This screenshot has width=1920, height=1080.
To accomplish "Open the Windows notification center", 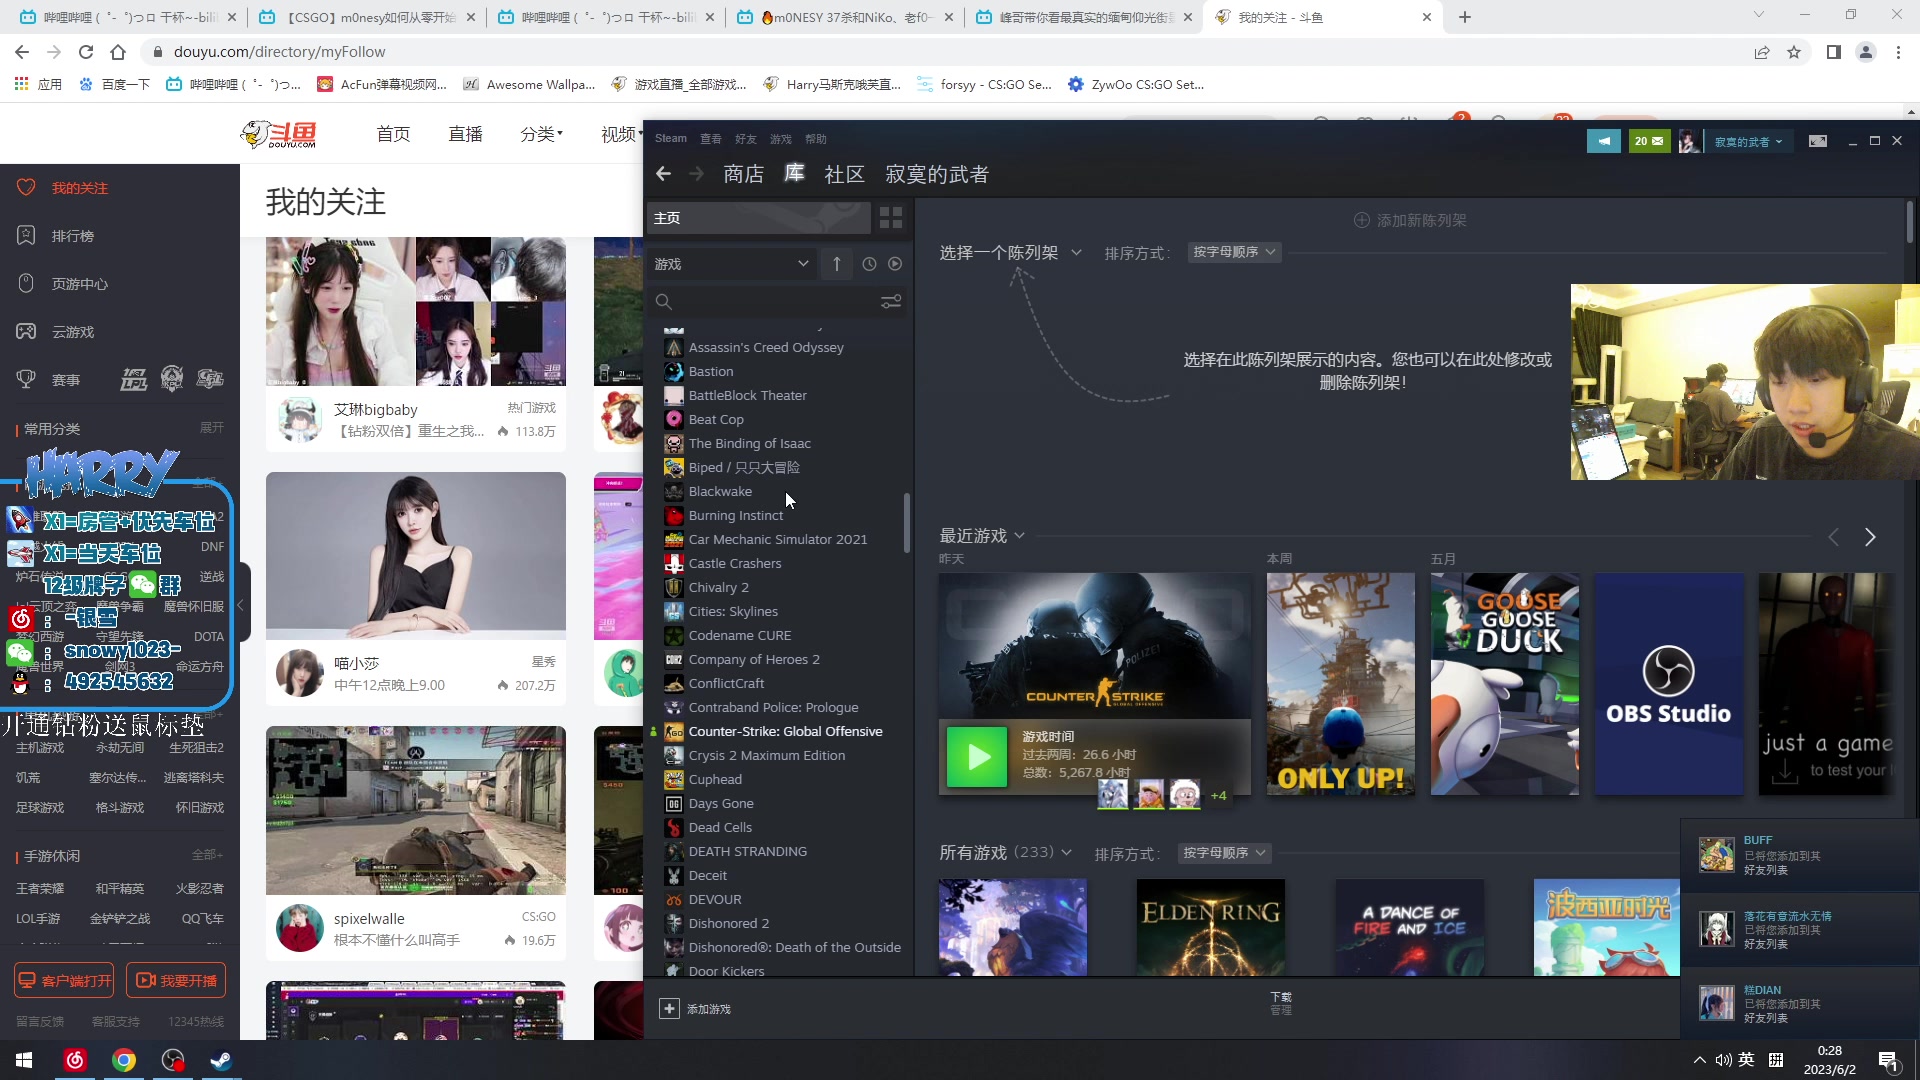I will pyautogui.click(x=1888, y=1061).
